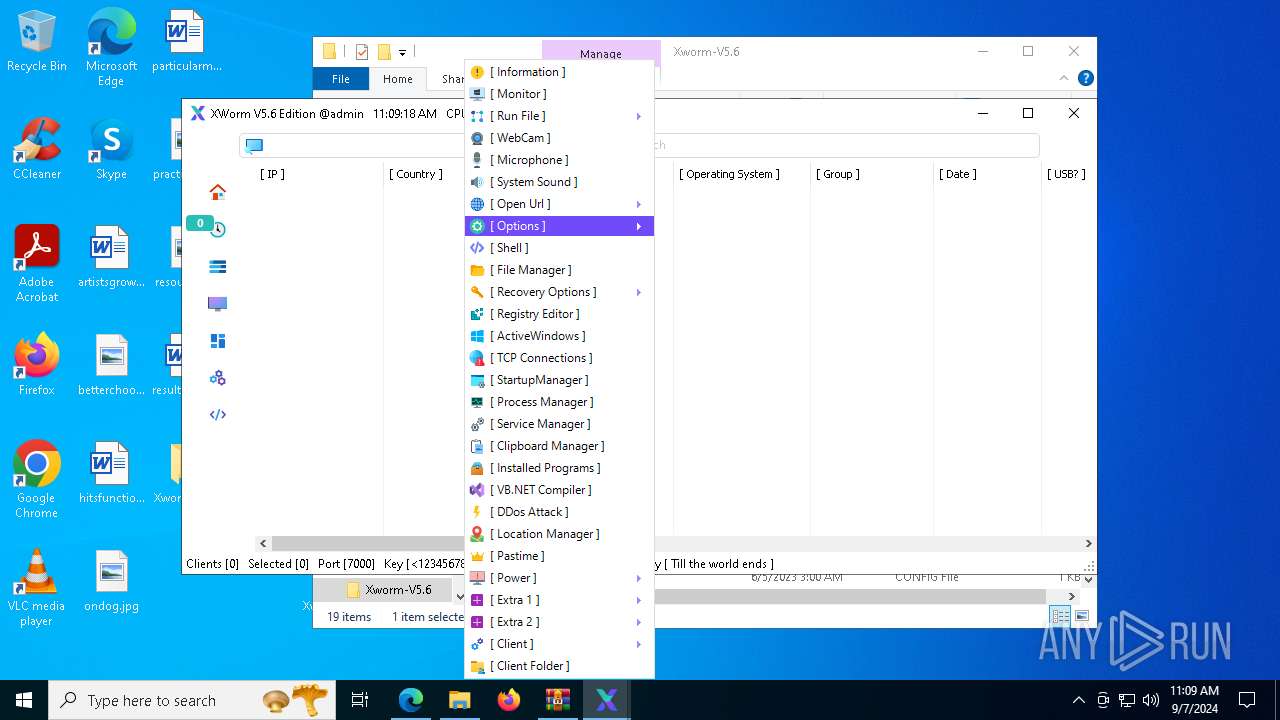Choose Open Url from the context menu
The width and height of the screenshot is (1280, 720).
[559, 204]
